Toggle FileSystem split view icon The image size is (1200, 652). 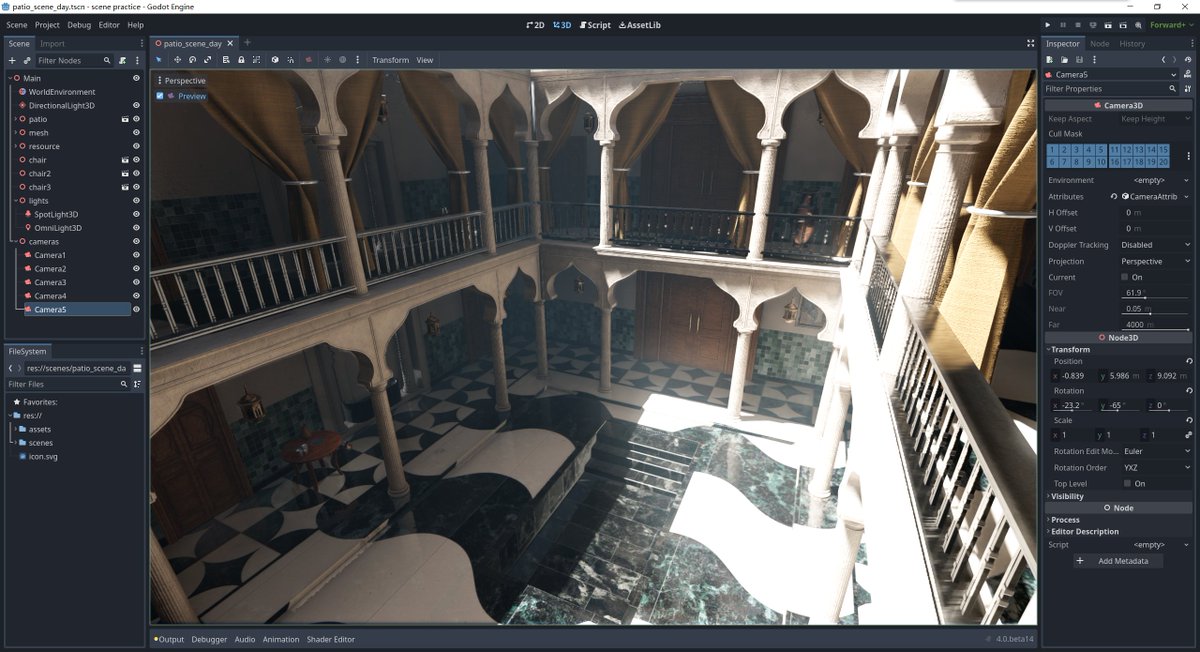click(x=137, y=368)
